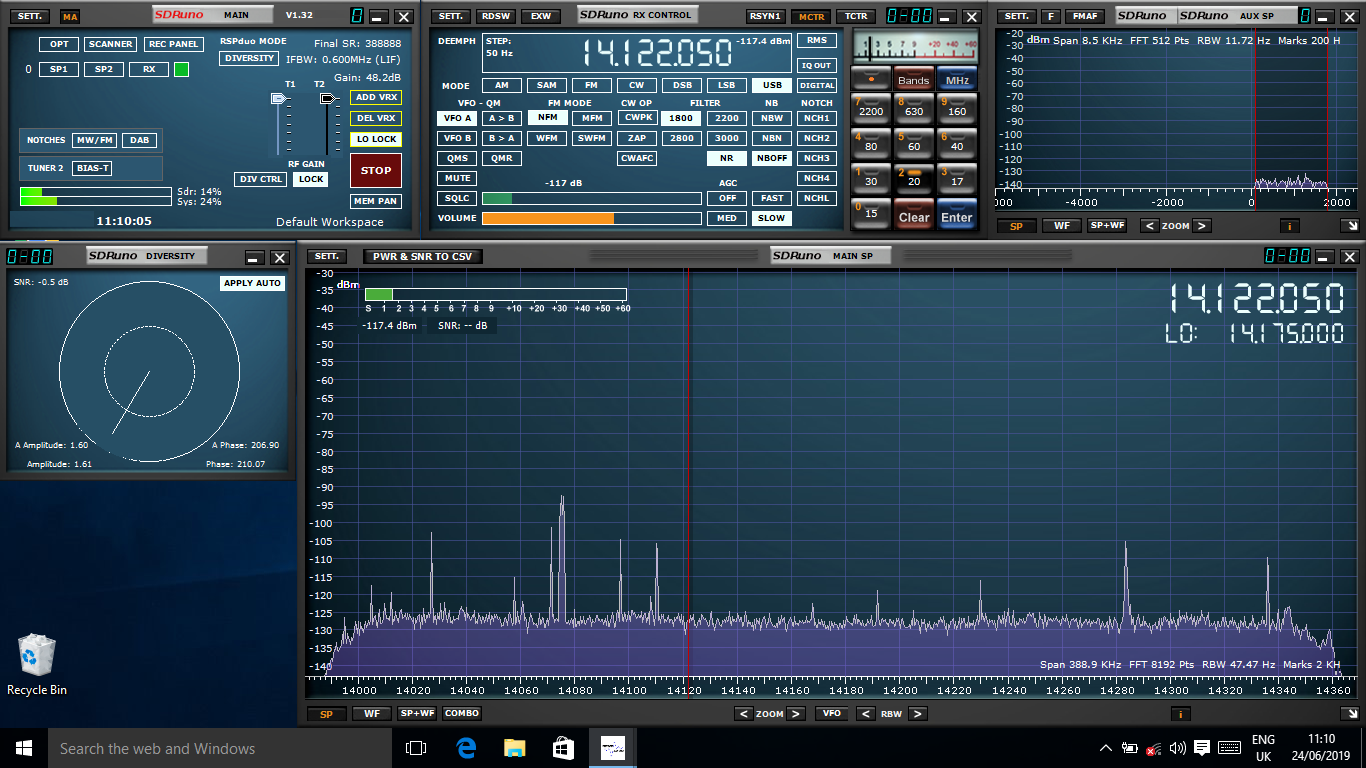
Task: Zoom in with right arrow in Aux SP
Action: pos(1202,226)
